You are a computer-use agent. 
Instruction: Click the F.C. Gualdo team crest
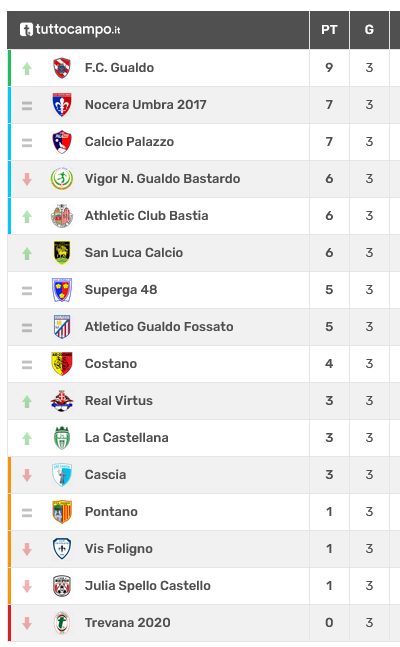coord(62,68)
